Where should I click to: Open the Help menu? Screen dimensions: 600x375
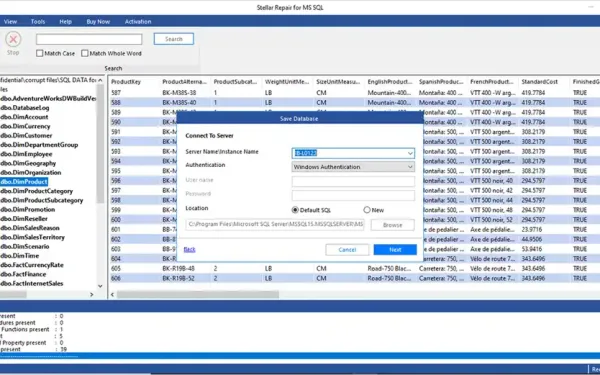pos(65,22)
